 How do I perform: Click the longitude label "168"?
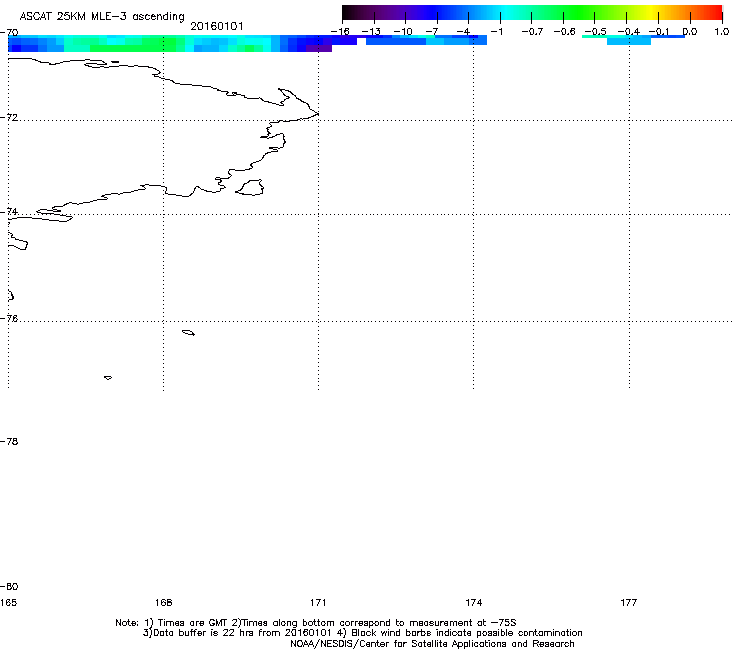(x=163, y=602)
